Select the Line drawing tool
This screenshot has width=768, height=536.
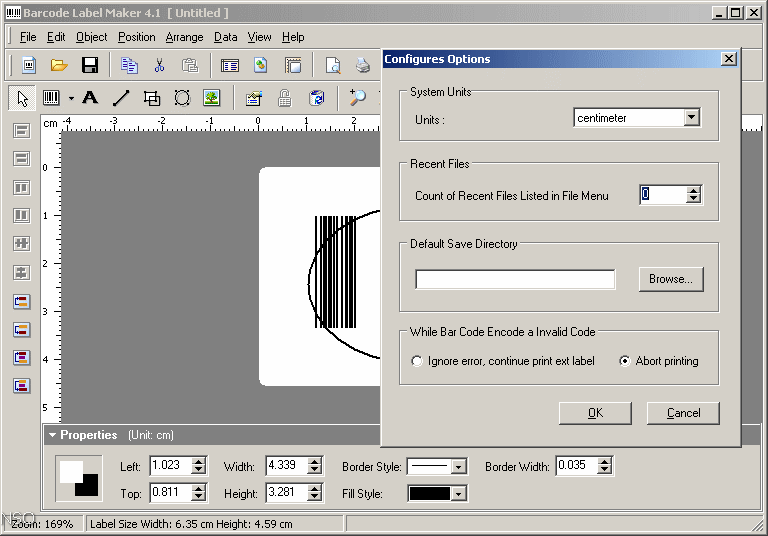point(121,98)
